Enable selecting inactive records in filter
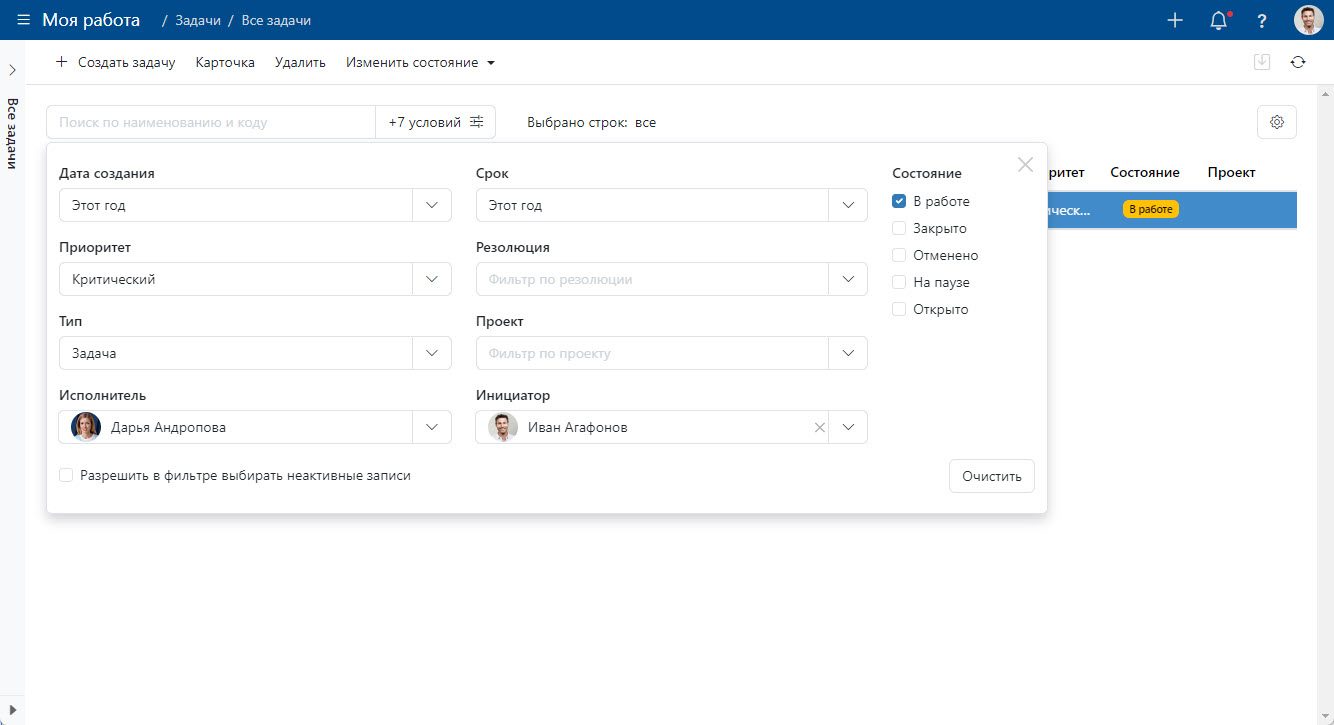This screenshot has height=725, width=1334. [66, 475]
